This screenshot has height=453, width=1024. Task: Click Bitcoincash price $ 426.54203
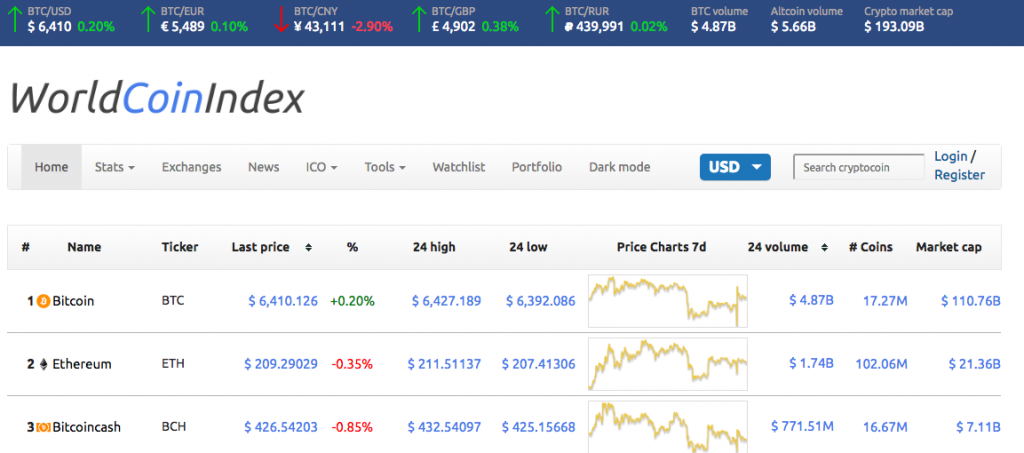281,428
